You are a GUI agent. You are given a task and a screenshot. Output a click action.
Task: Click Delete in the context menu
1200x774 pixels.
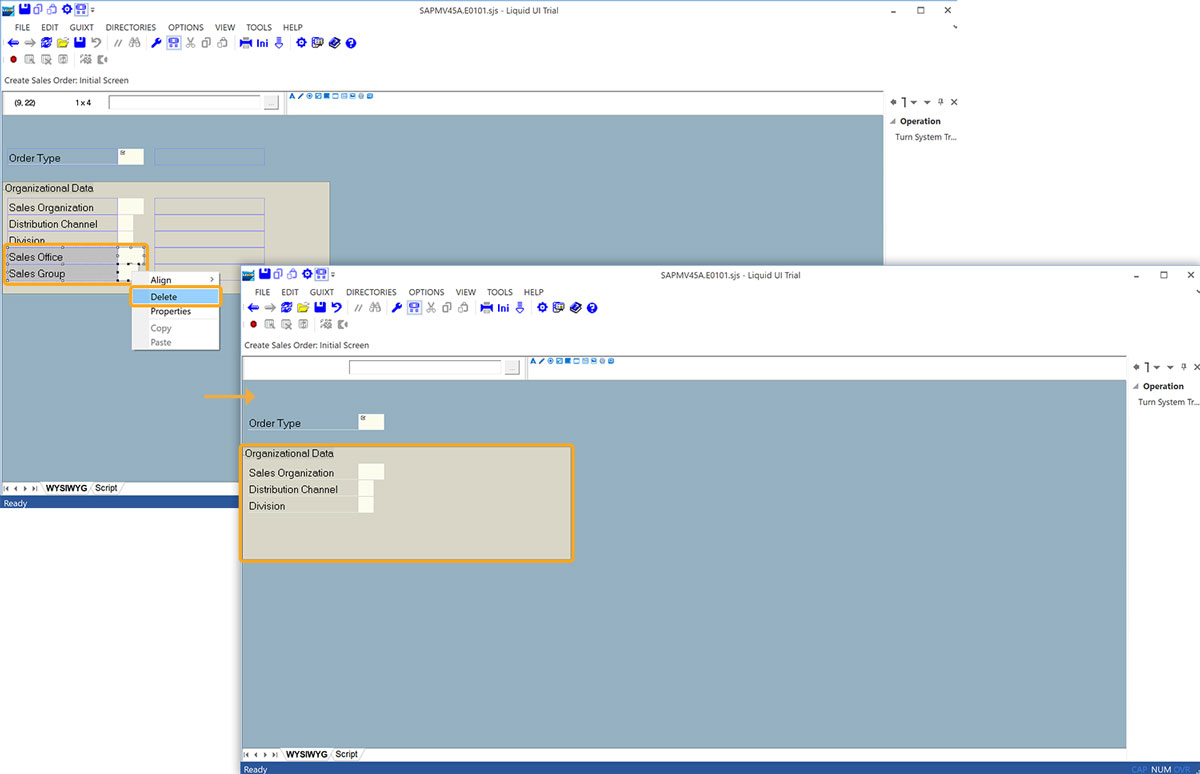point(175,297)
